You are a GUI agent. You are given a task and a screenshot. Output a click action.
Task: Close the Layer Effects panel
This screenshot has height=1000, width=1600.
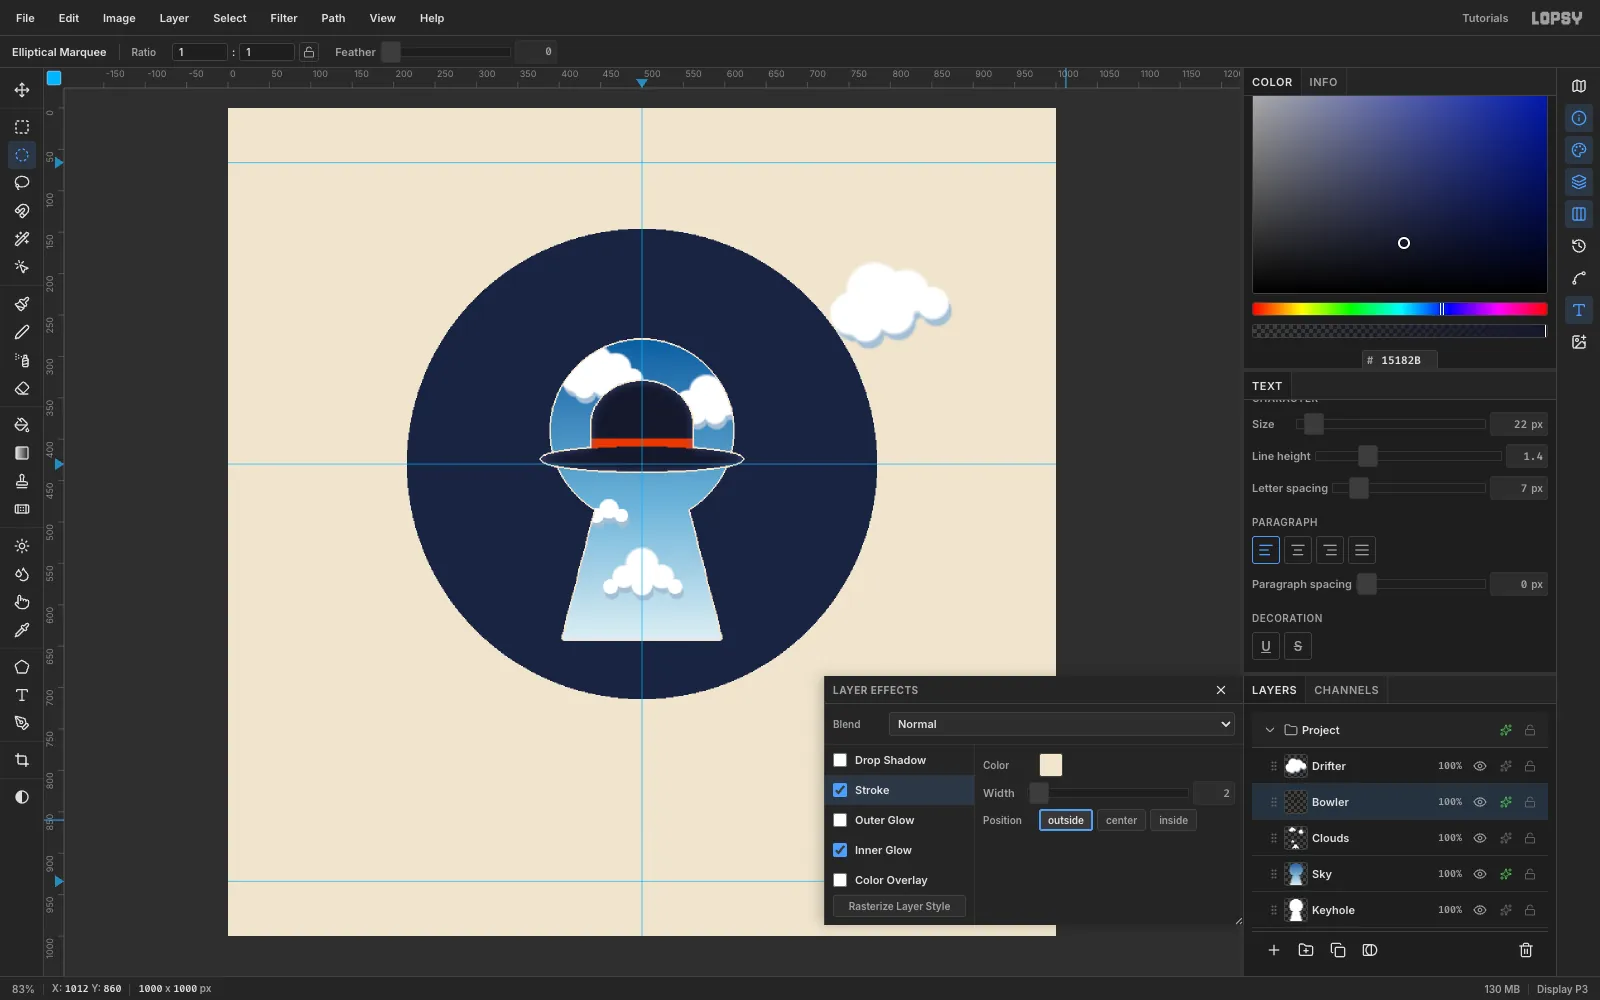(x=1221, y=690)
